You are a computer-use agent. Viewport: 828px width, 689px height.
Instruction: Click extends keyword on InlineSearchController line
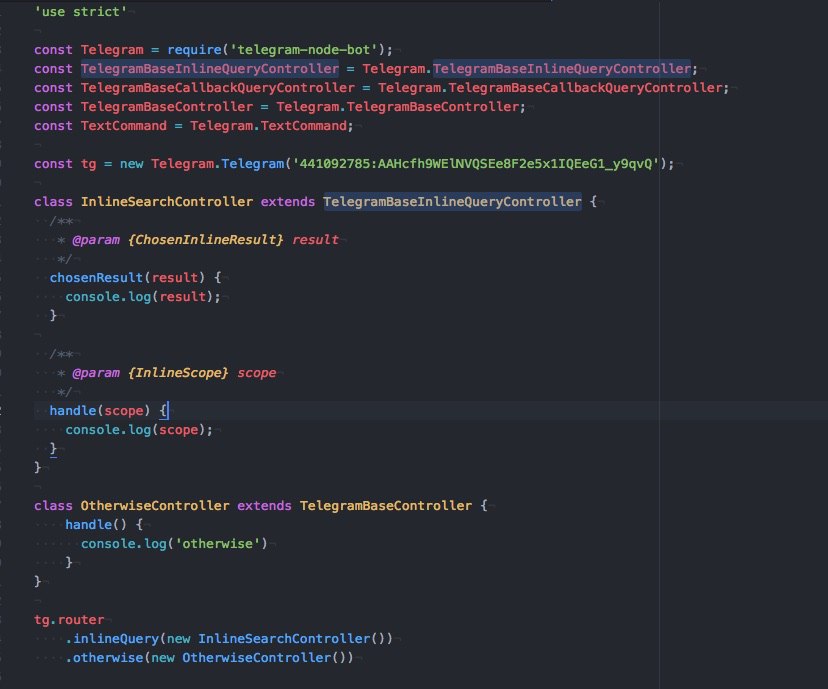pyautogui.click(x=288, y=202)
